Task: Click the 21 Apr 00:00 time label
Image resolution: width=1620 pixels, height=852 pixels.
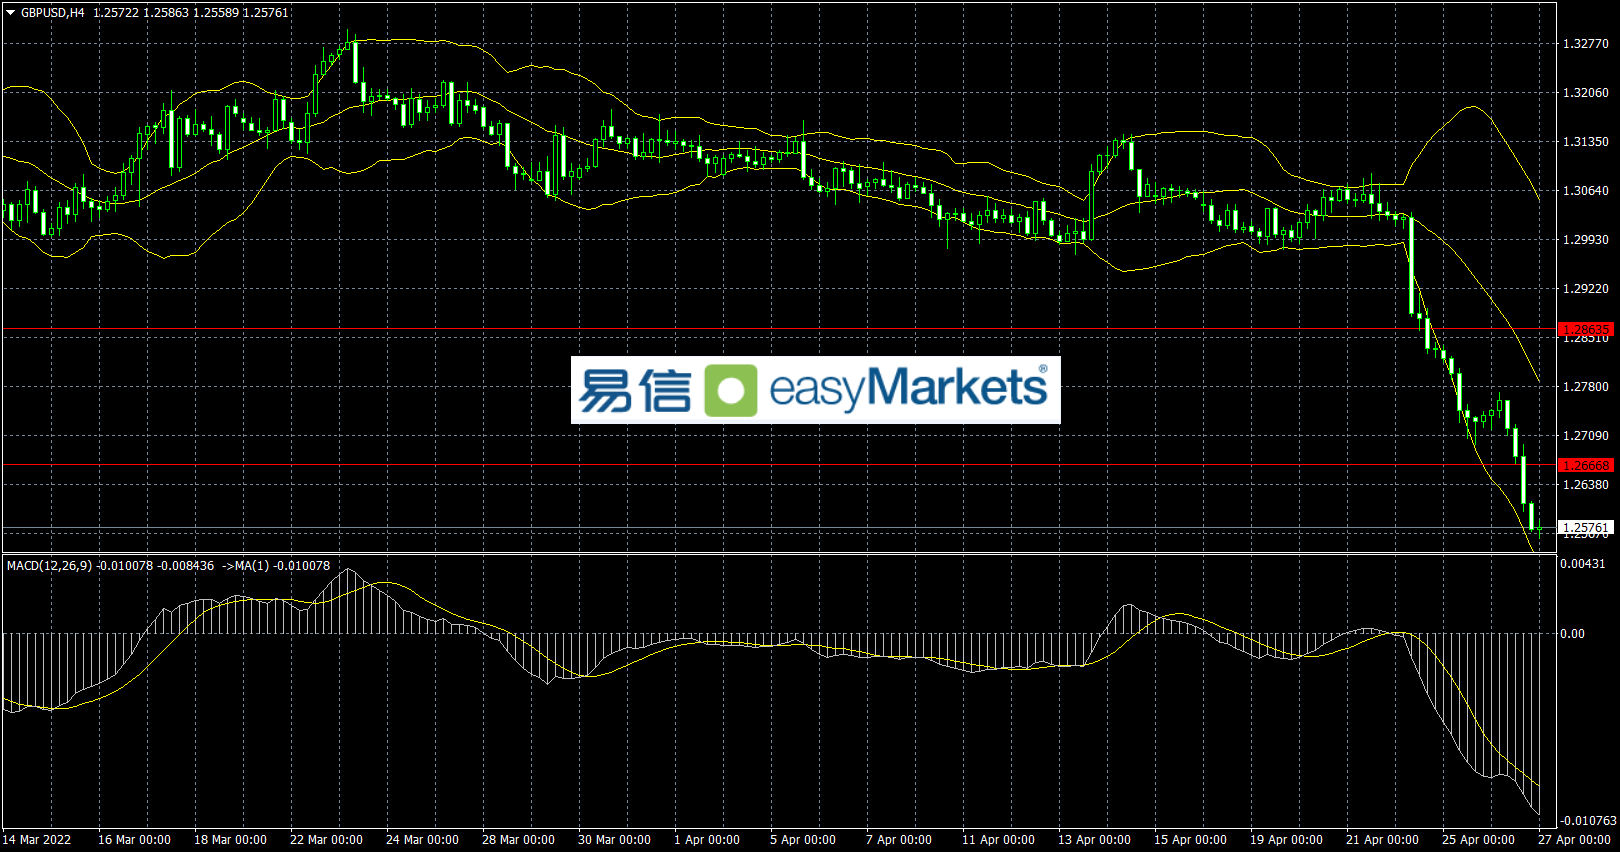Action: click(x=1382, y=840)
